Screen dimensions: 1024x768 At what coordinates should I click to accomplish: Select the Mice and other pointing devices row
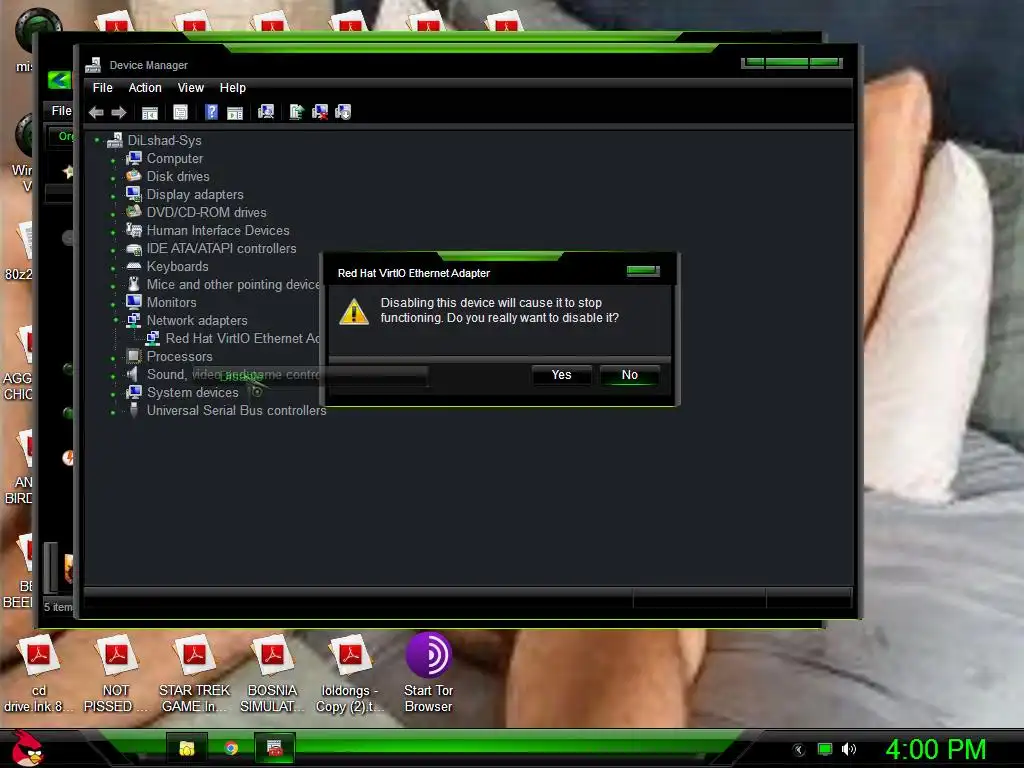coord(233,284)
